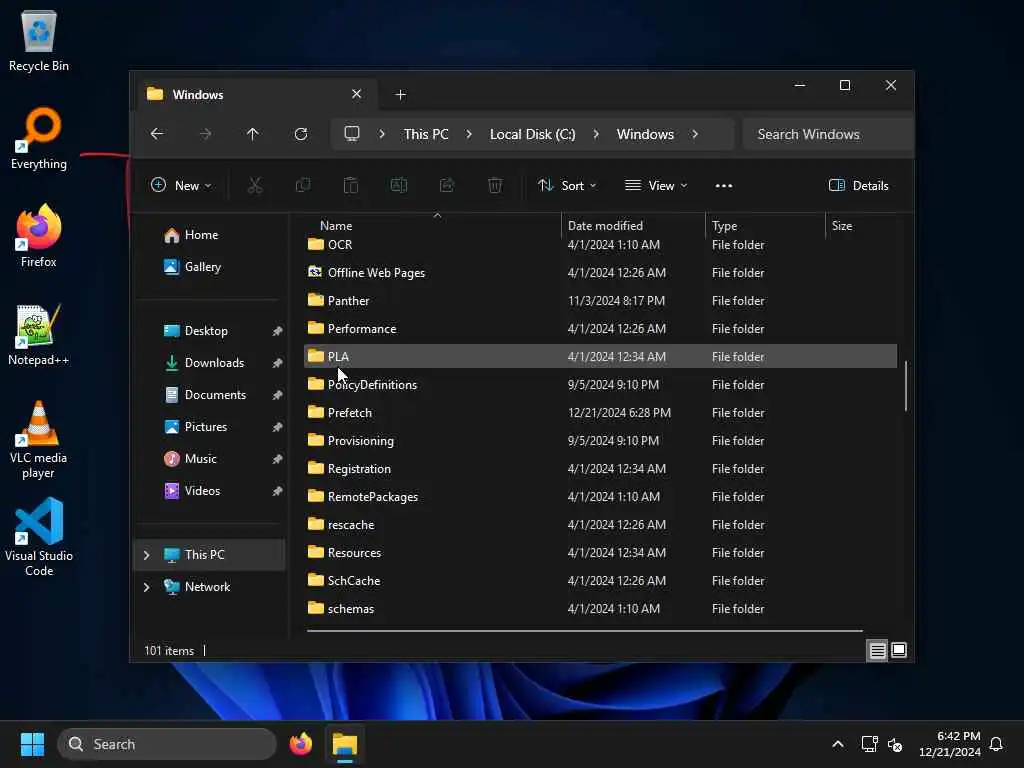This screenshot has width=1024, height=768.
Task: Expand chevron after Windows in address bar
Action: (695, 134)
